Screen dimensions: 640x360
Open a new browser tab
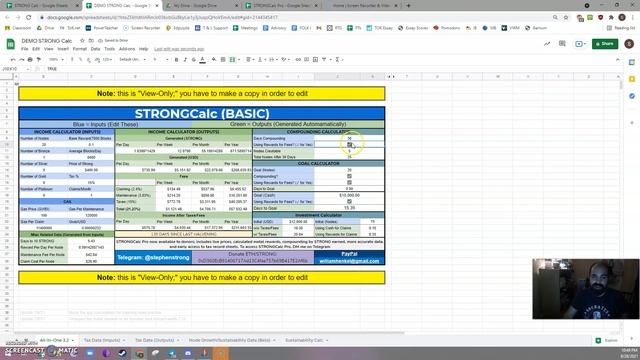408,6
